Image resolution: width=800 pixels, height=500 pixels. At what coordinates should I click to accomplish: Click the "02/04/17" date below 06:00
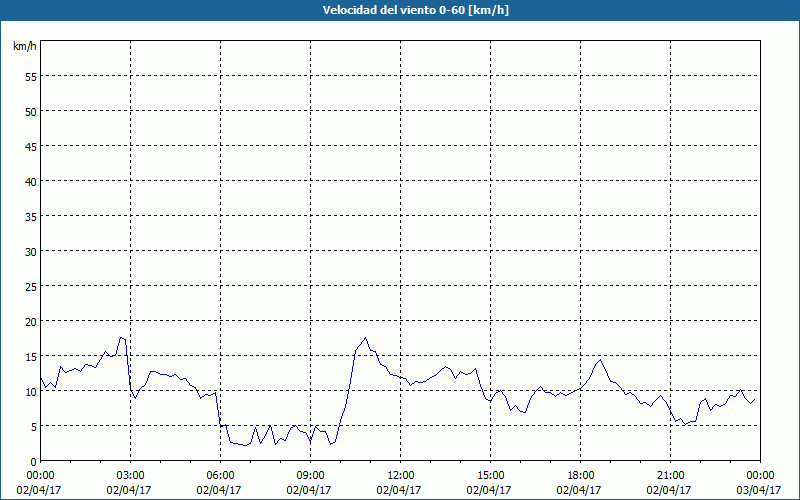coord(219,490)
